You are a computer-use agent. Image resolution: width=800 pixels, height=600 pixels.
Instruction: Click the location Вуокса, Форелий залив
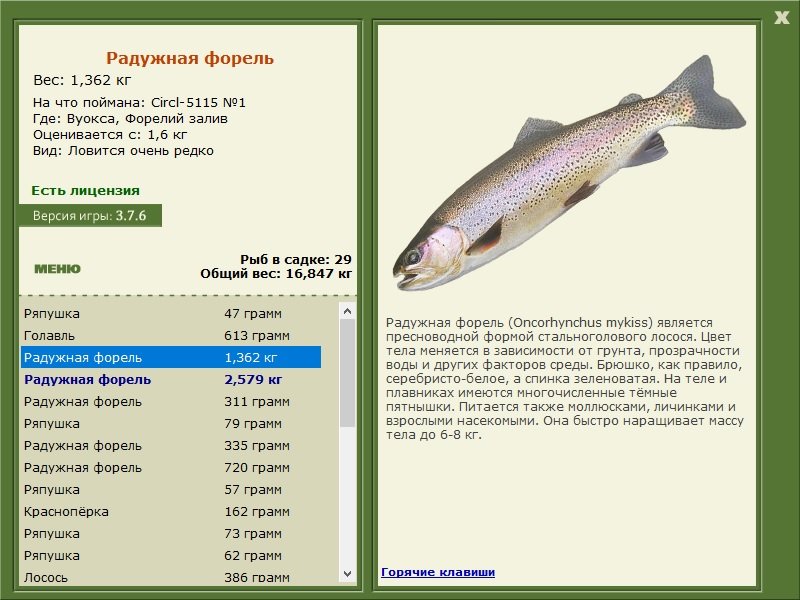tap(130, 119)
